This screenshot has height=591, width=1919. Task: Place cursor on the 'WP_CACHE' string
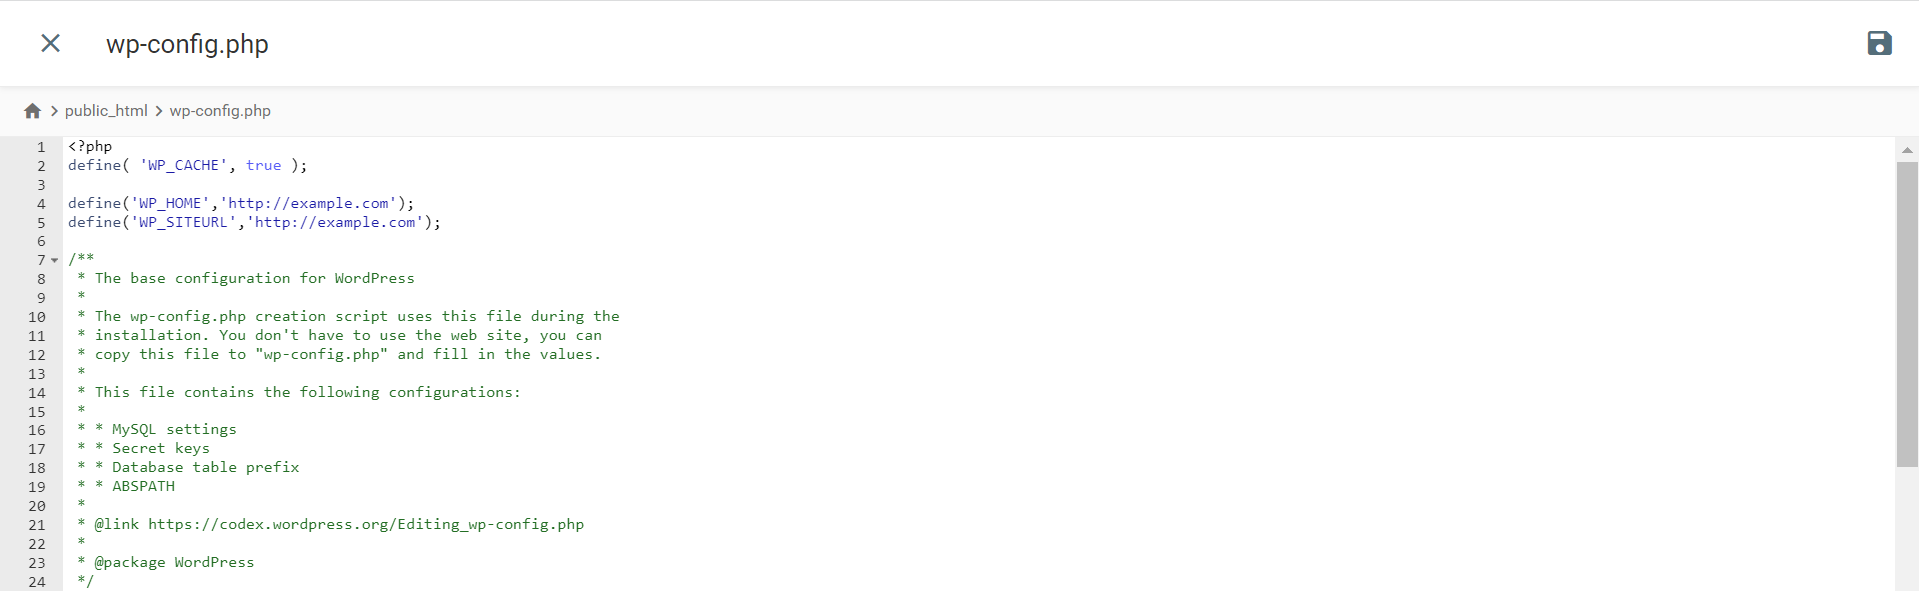point(184,166)
